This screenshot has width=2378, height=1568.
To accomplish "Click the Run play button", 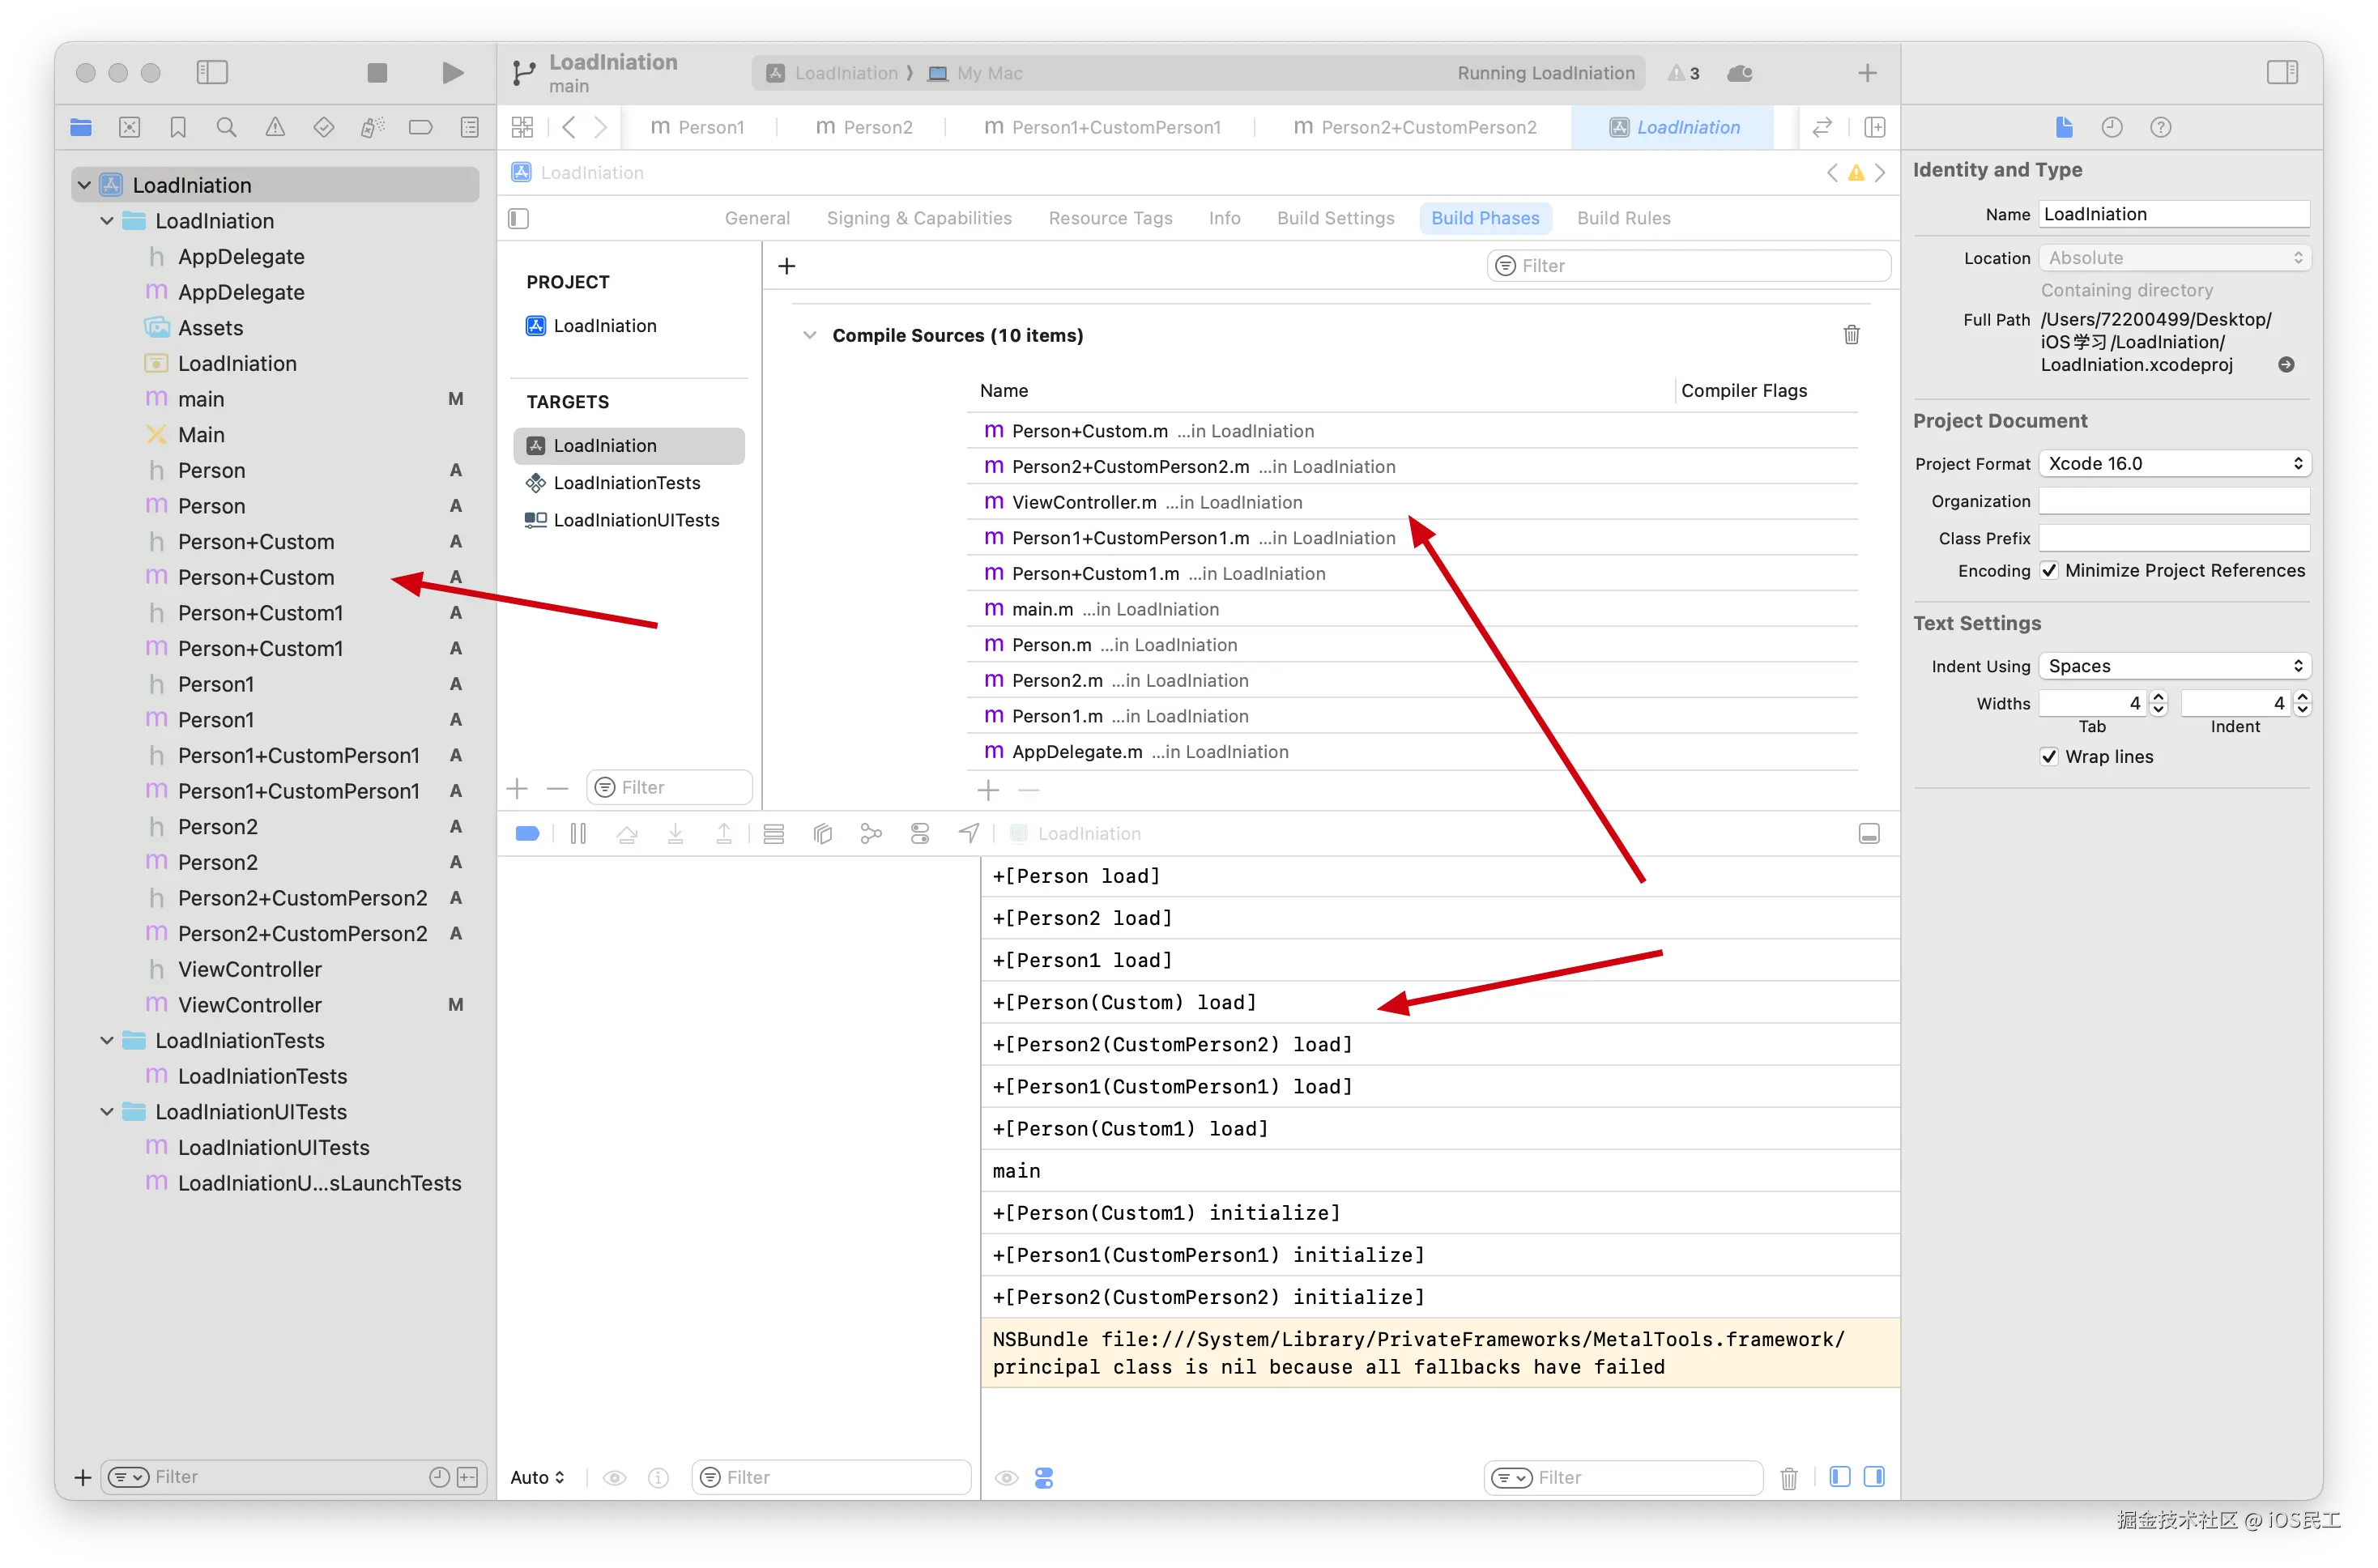I will tap(452, 72).
